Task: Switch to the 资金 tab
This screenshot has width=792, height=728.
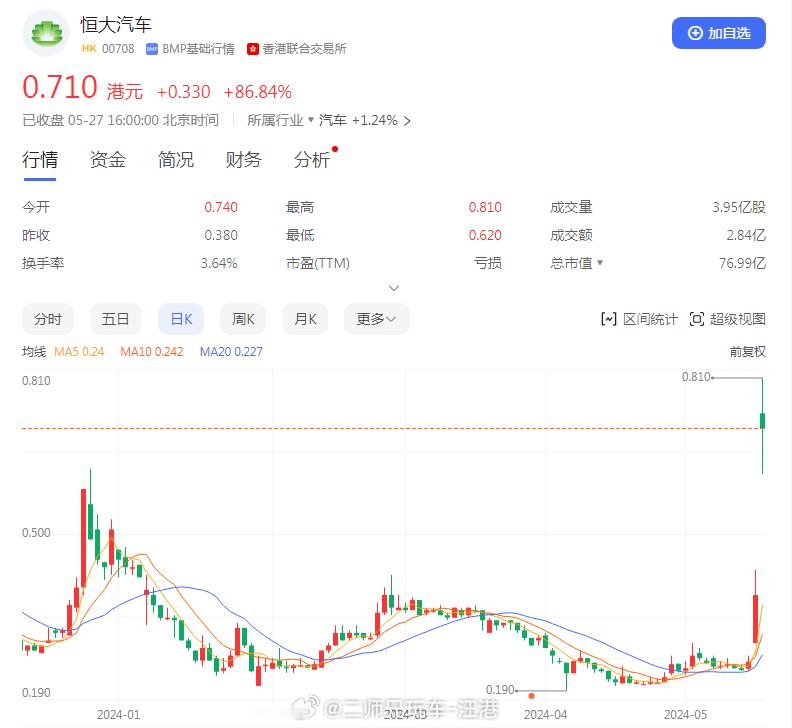Action: tap(108, 160)
